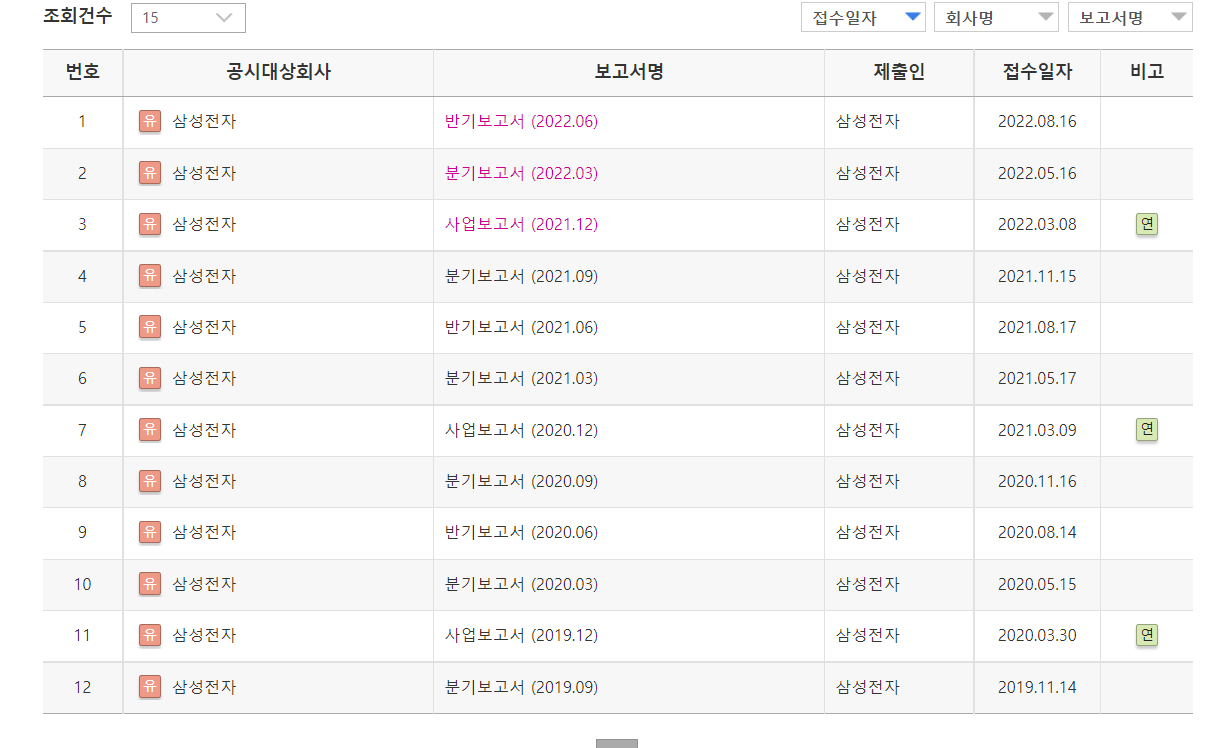Sort results by 접수일자

(x=863, y=17)
